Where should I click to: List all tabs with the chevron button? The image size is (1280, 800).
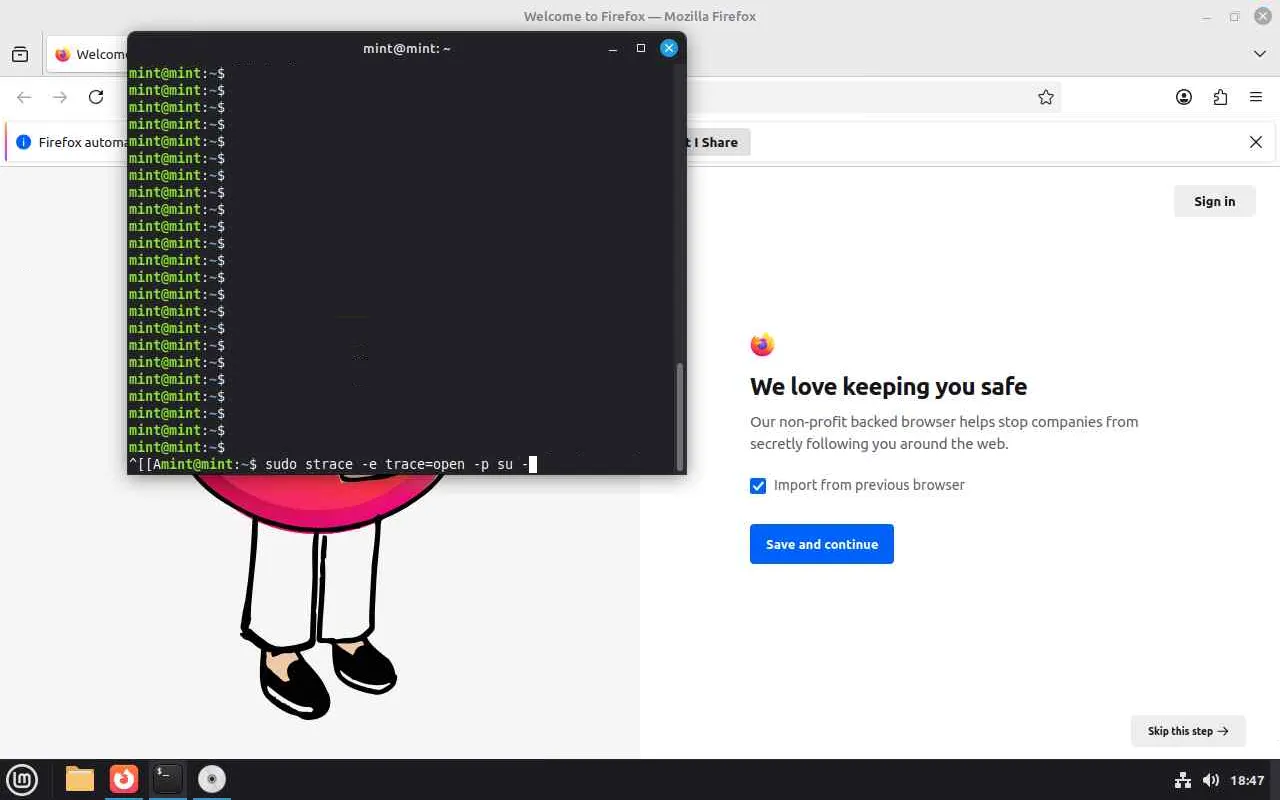(x=1260, y=54)
